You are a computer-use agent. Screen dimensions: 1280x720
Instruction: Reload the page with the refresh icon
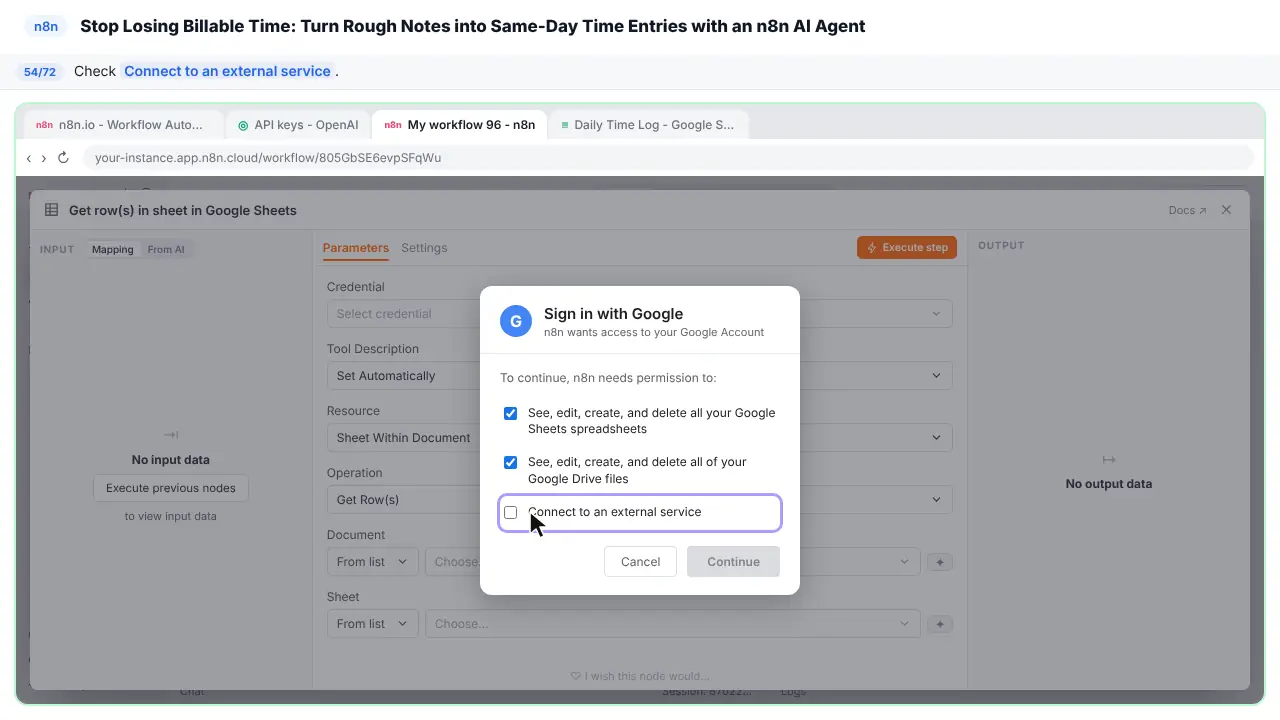coord(63,158)
